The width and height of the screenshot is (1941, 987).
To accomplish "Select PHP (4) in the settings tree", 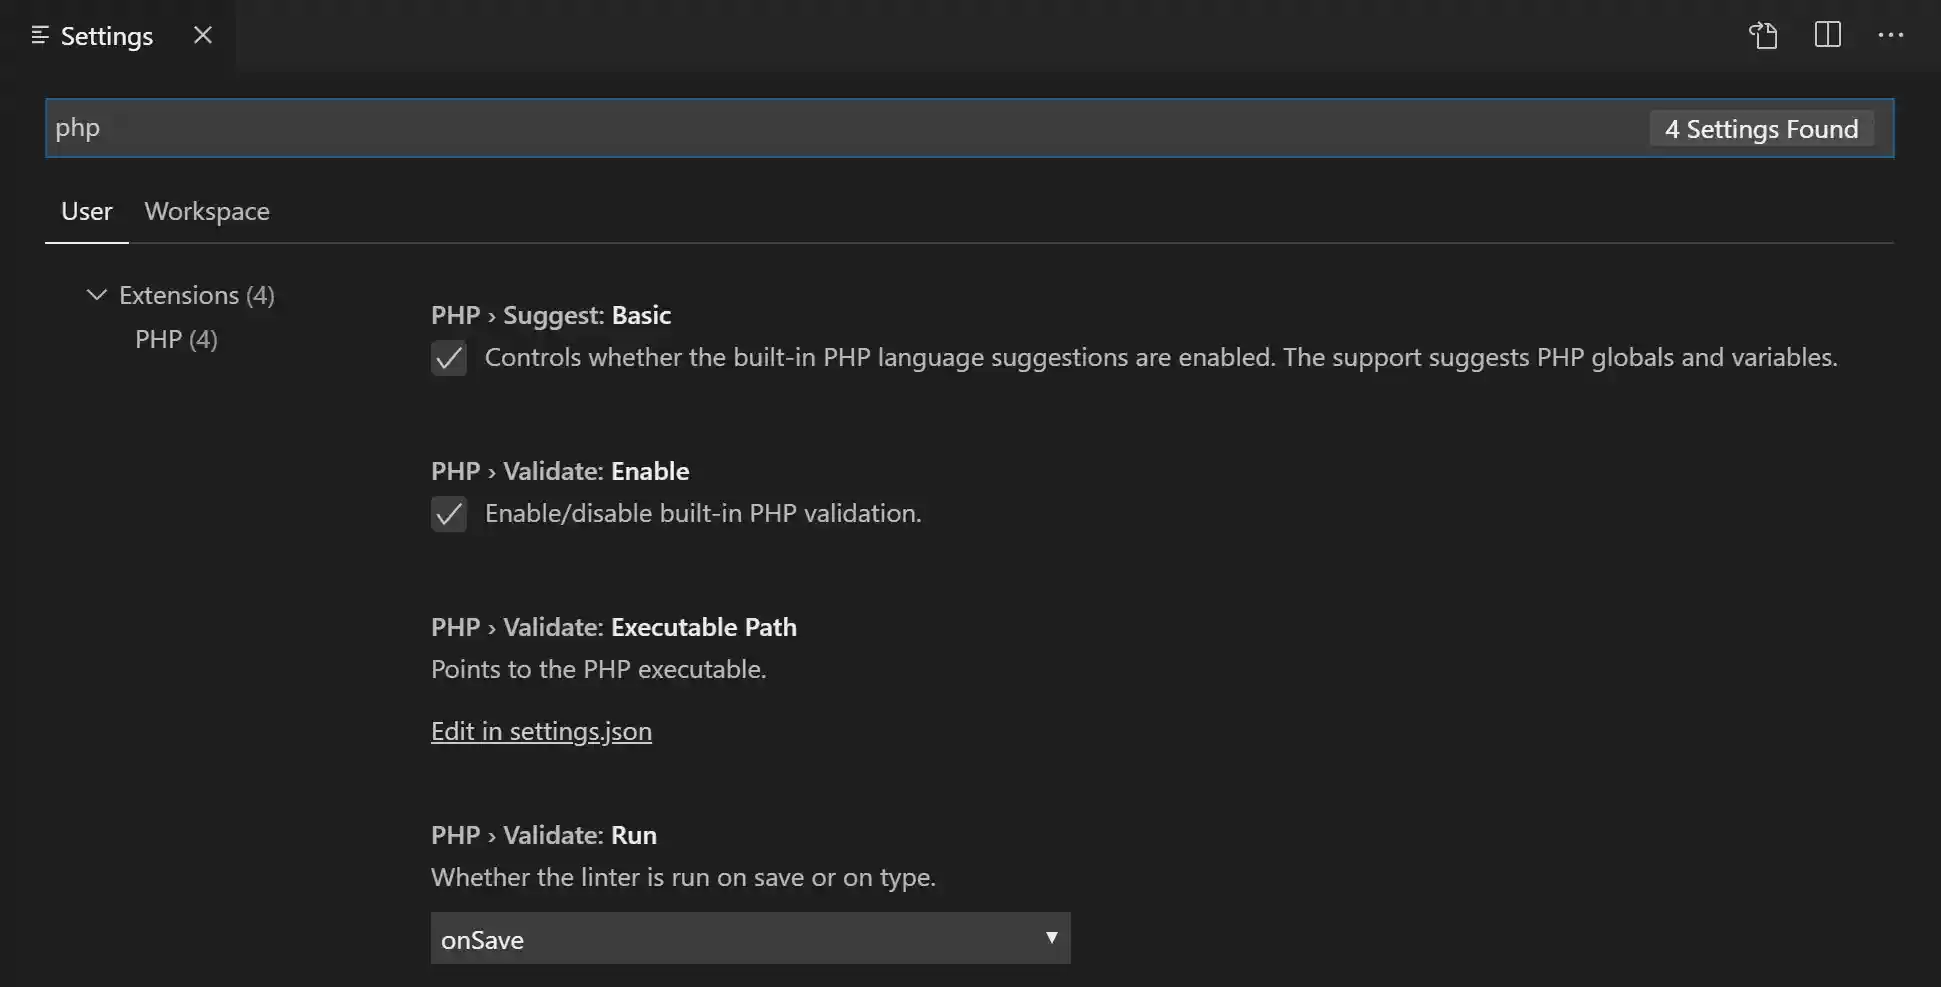I will tap(175, 339).
